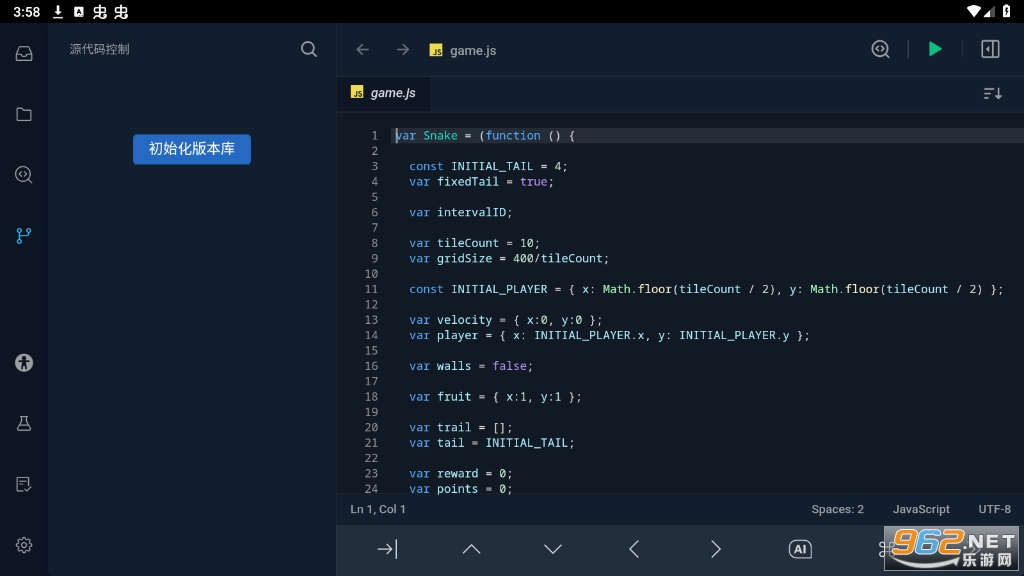Select the source control branch icon
The image size is (1024, 576).
click(x=24, y=236)
